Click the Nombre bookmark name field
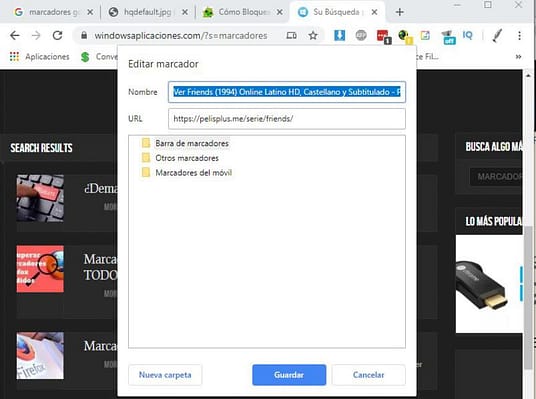The width and height of the screenshot is (536, 399). click(x=287, y=92)
